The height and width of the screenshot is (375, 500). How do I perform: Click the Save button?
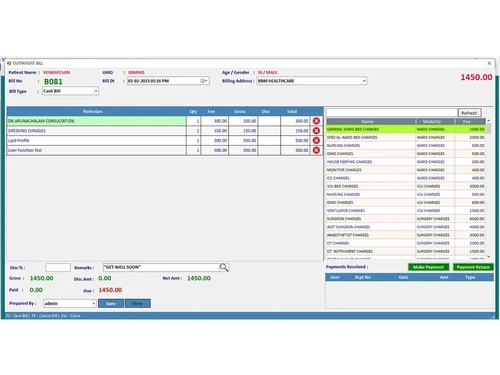[111, 303]
